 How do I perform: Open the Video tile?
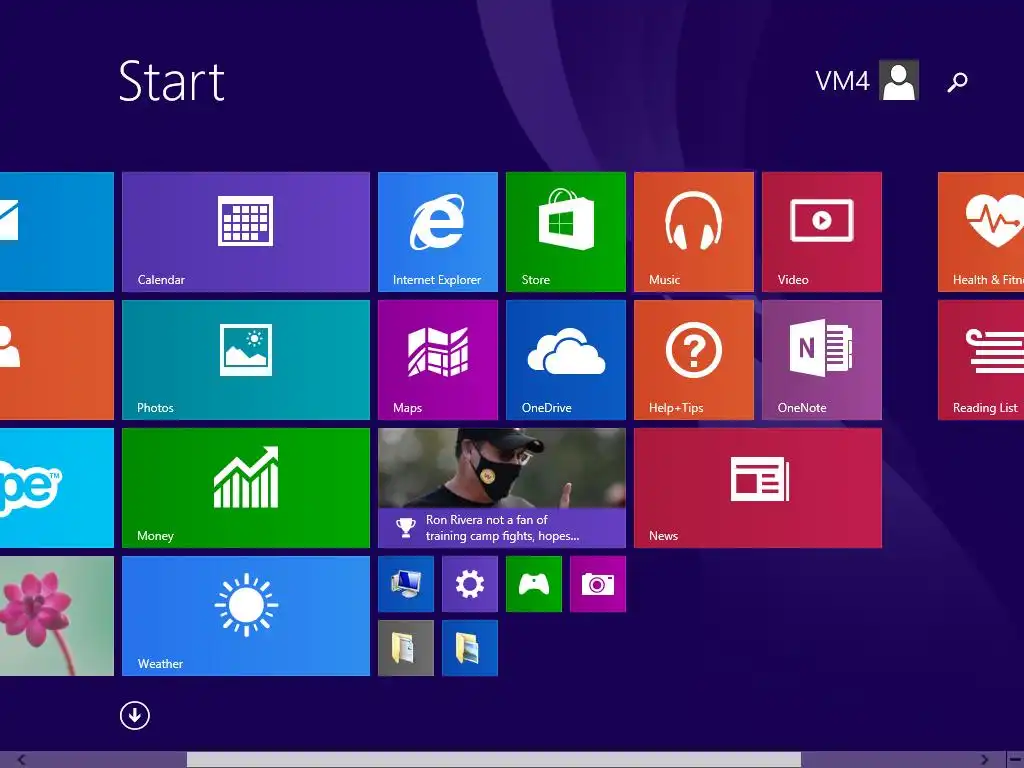(x=822, y=232)
